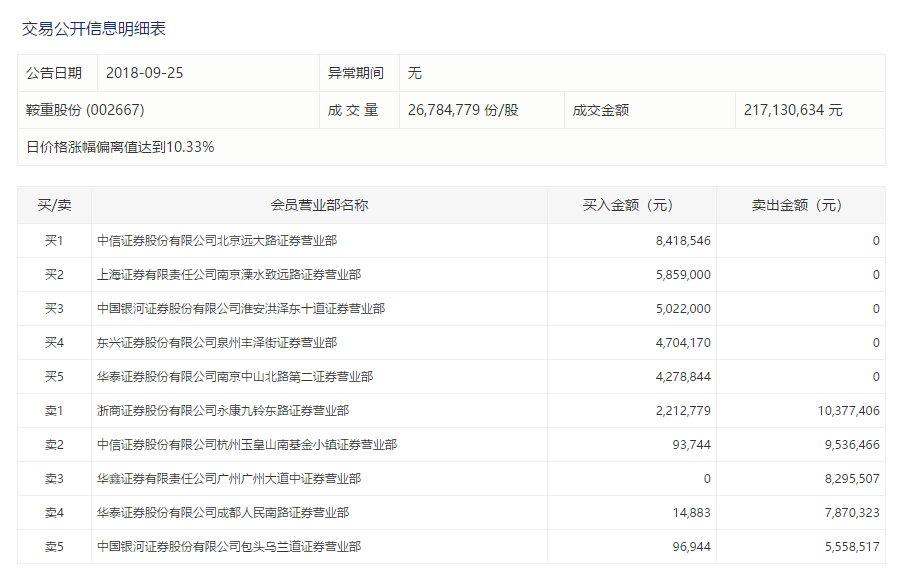Screen dimensions: 904x578
Task: Click the 买/卖 column header
Action: [54, 205]
